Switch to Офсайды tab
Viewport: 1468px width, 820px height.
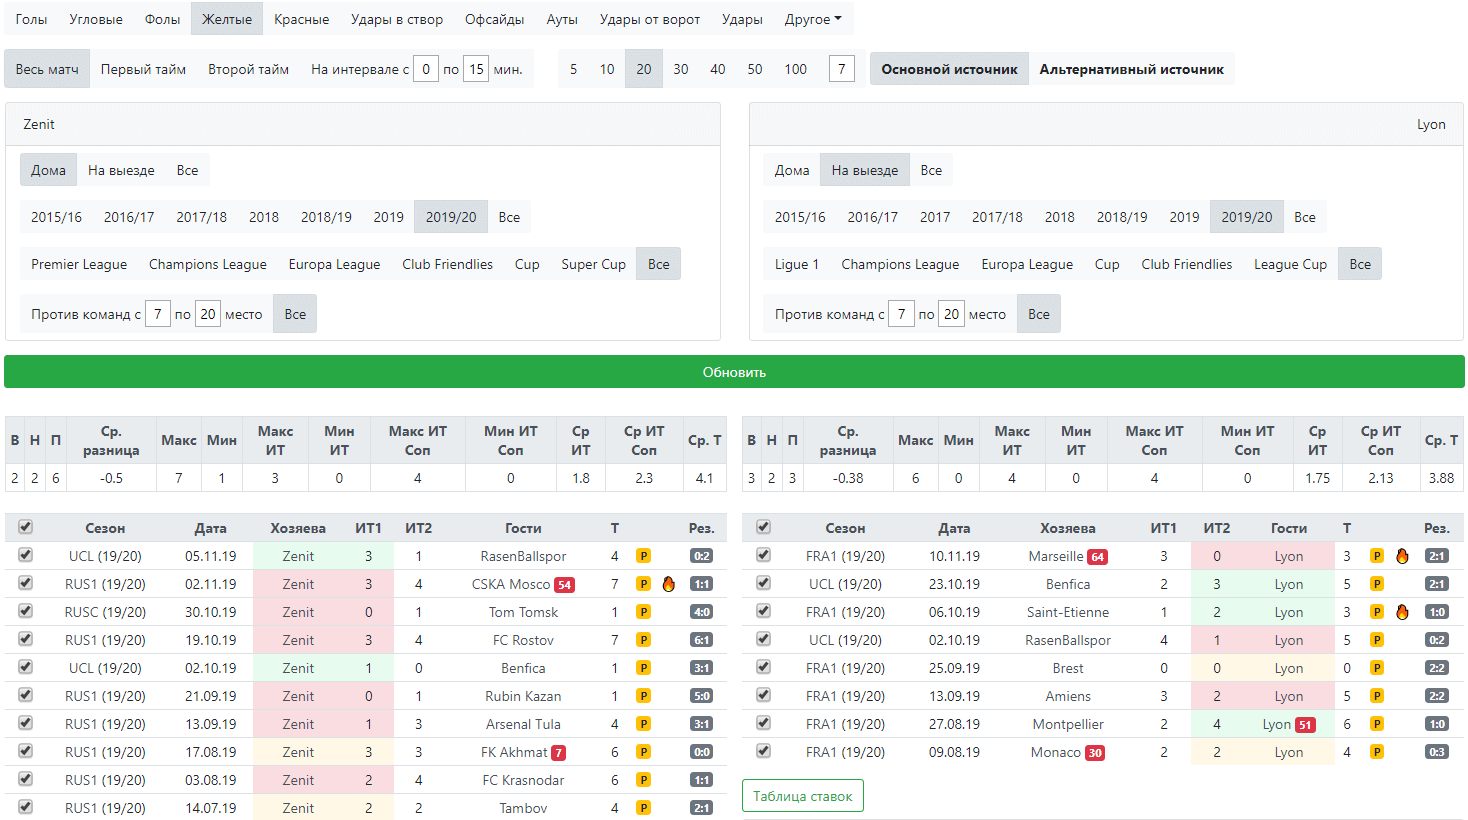click(494, 19)
